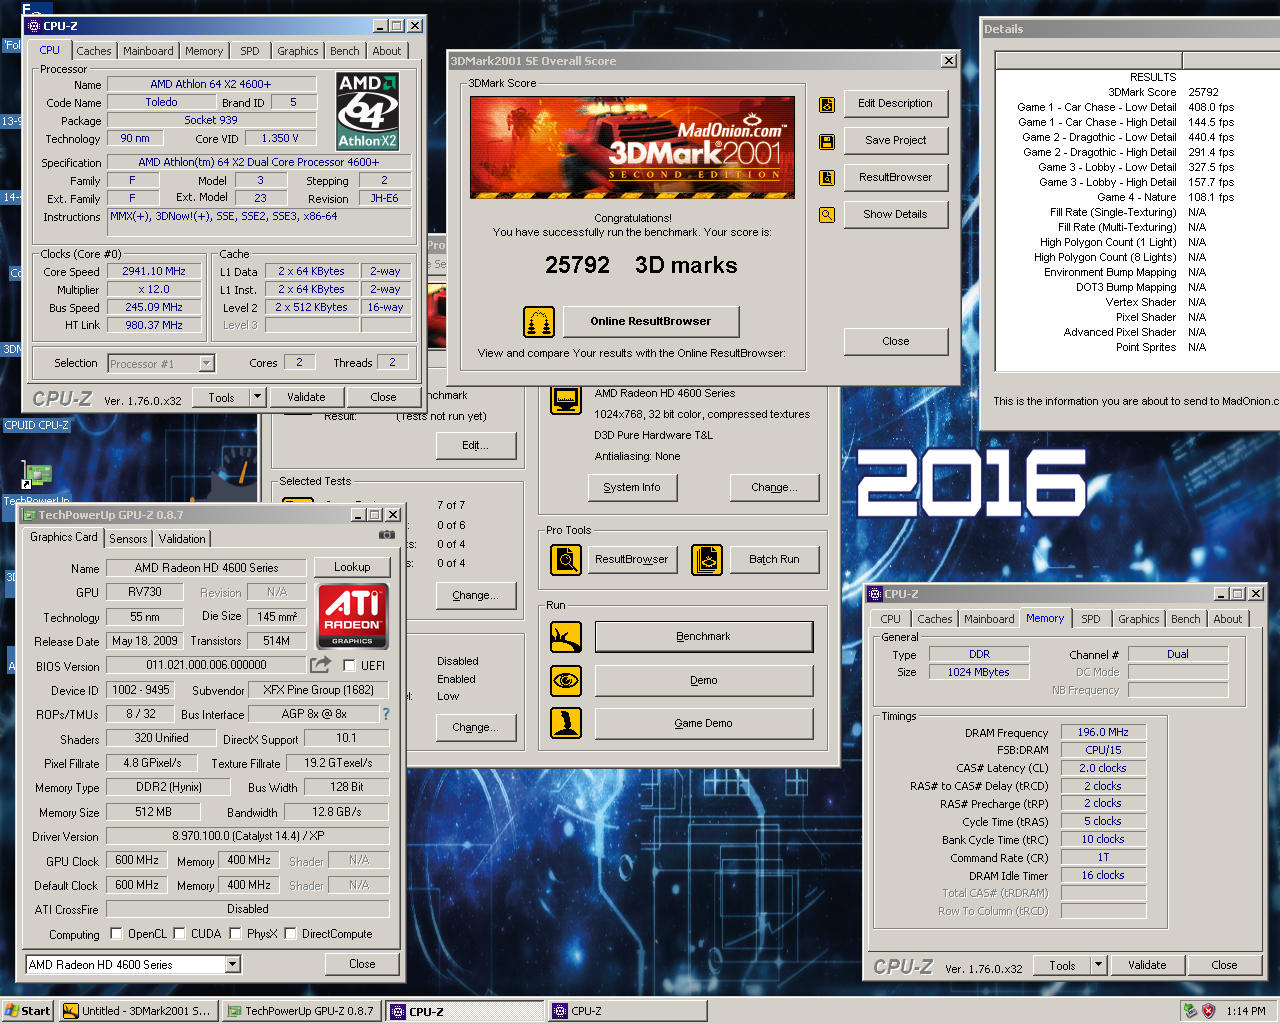Click the Bus Interface question mark icon
Viewport: 1280px width, 1024px height.
pyautogui.click(x=386, y=714)
